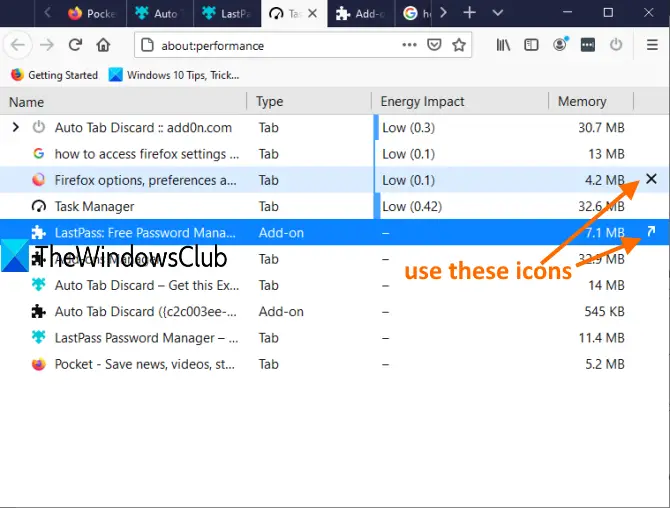The width and height of the screenshot is (670, 508).
Task: Open a new tab with plus
Action: (469, 13)
